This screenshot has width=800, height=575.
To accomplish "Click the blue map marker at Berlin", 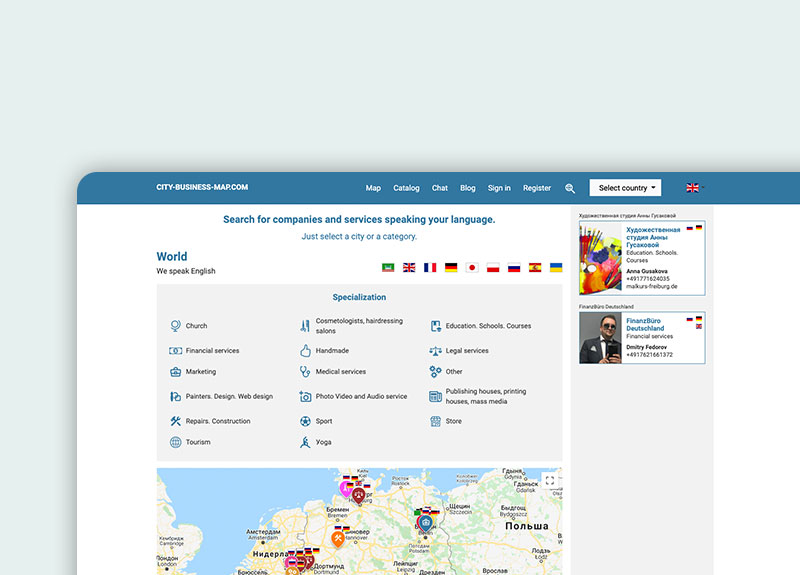I will tap(426, 523).
